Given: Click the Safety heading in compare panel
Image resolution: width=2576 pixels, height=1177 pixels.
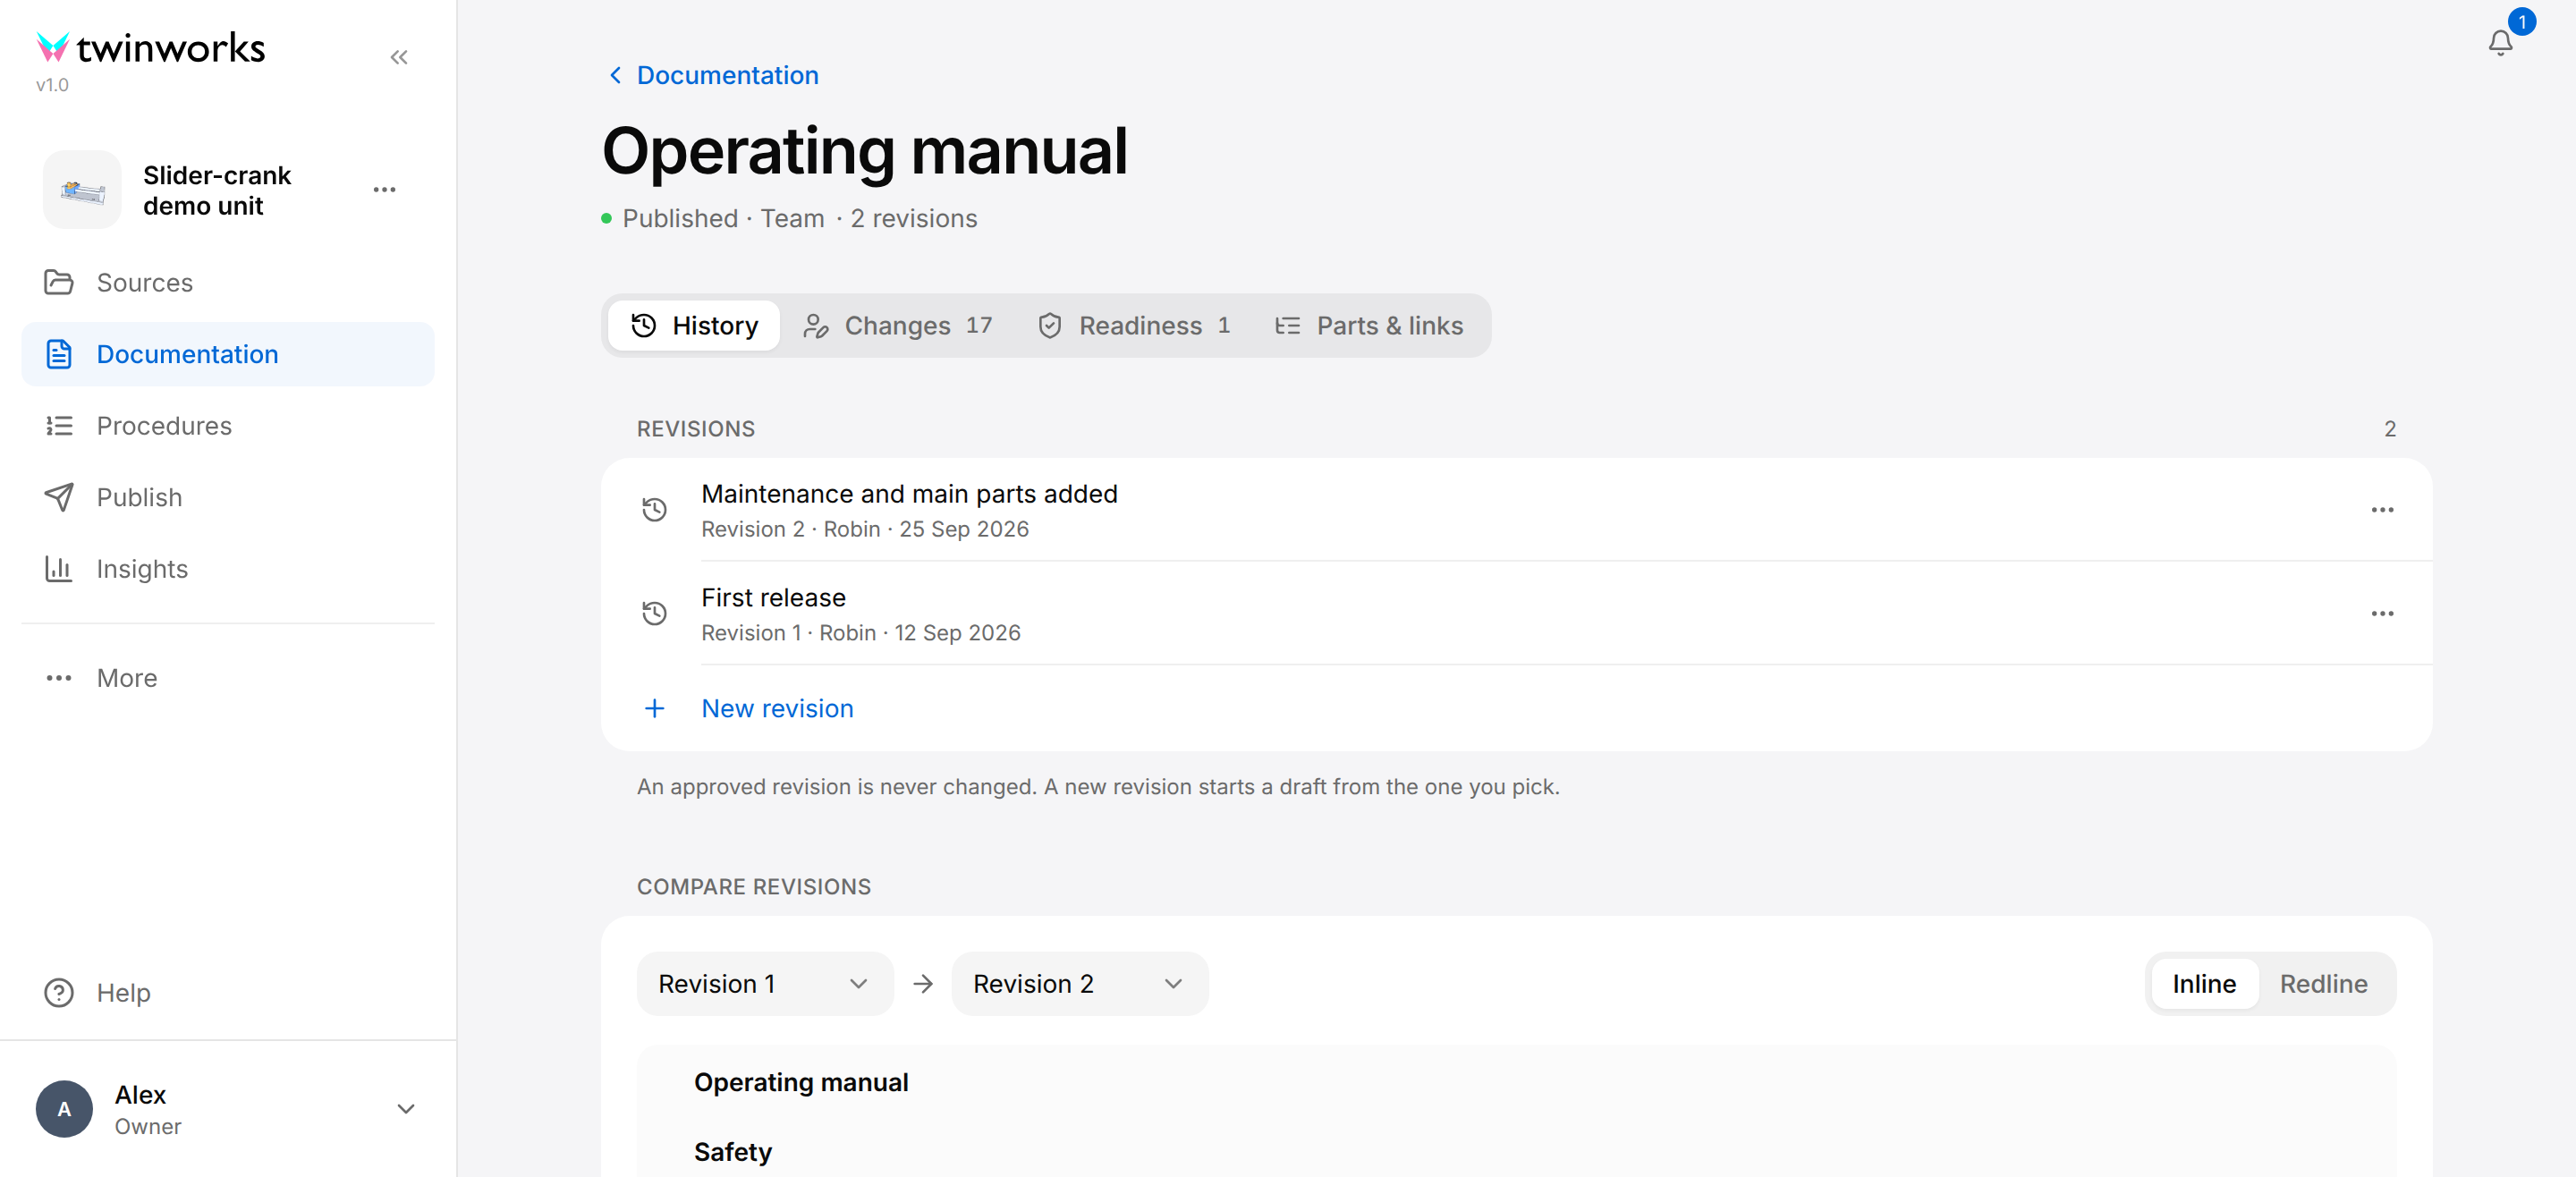Looking at the screenshot, I should tap(733, 1152).
